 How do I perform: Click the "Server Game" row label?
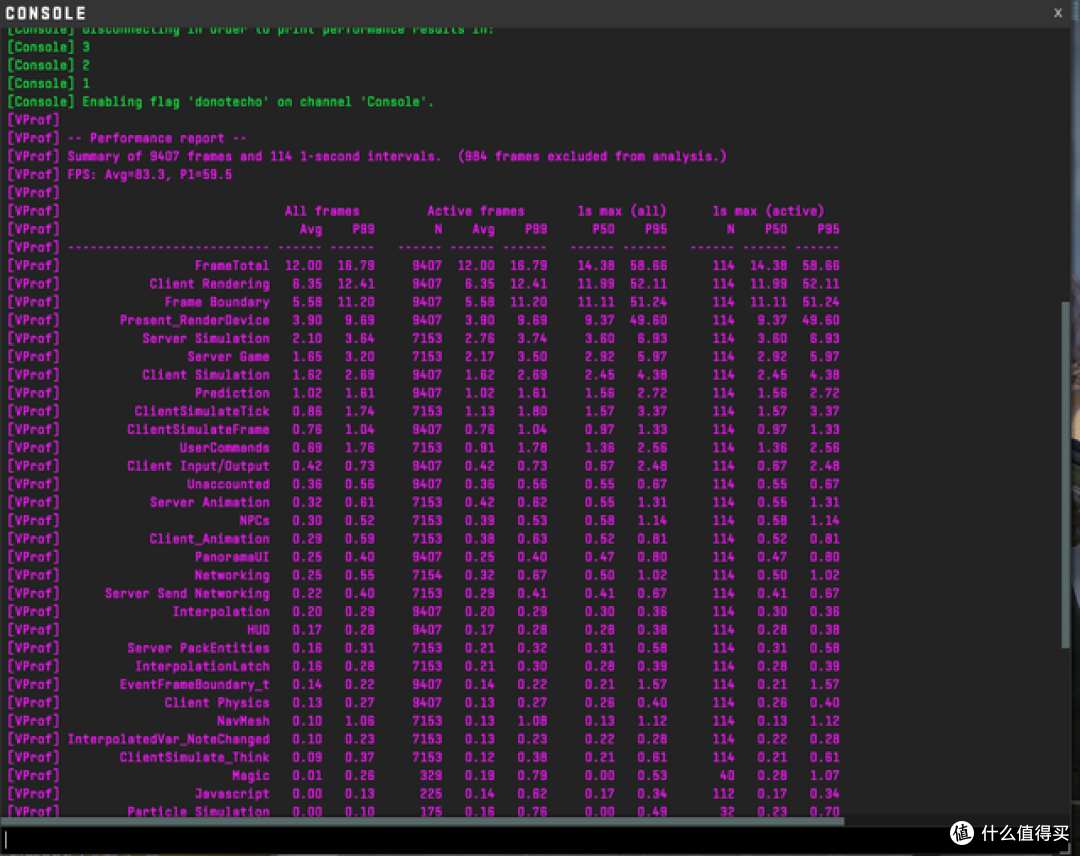point(228,357)
